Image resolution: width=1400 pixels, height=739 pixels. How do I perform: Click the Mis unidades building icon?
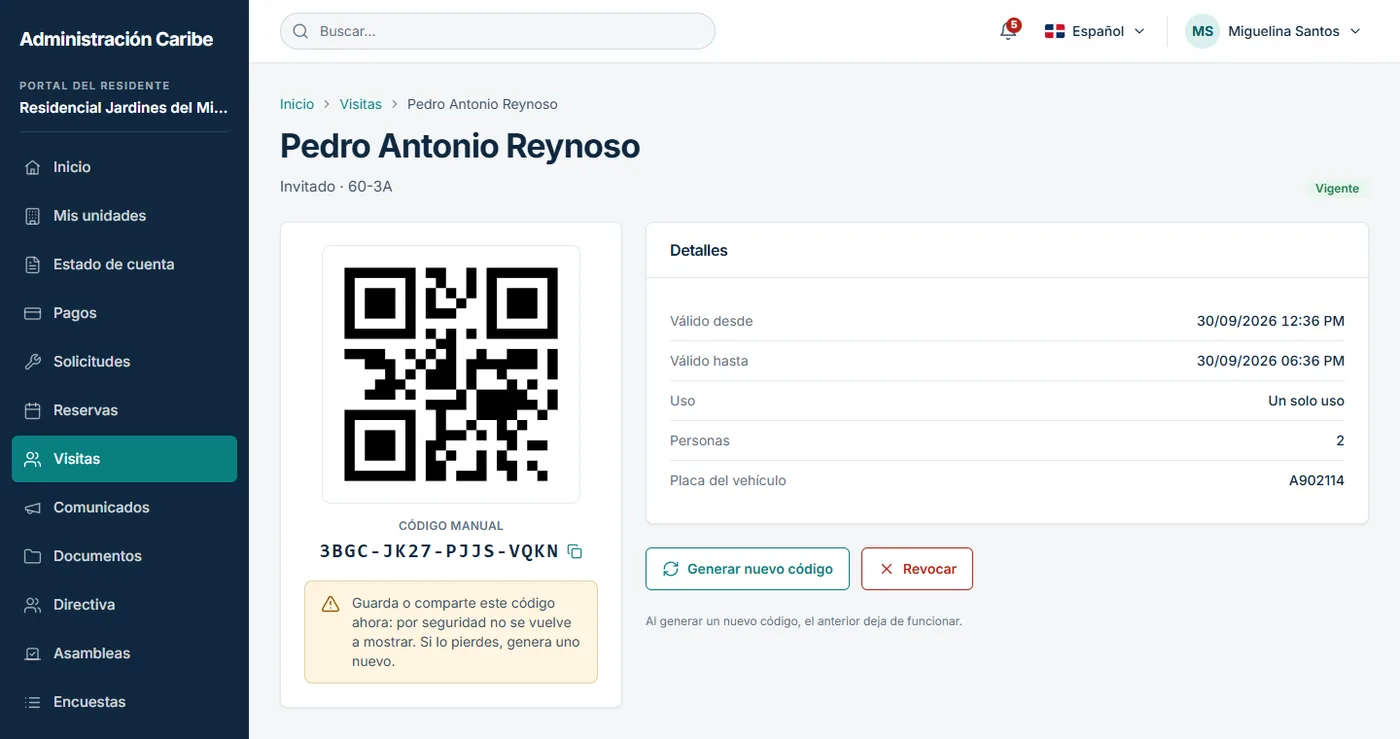33,216
